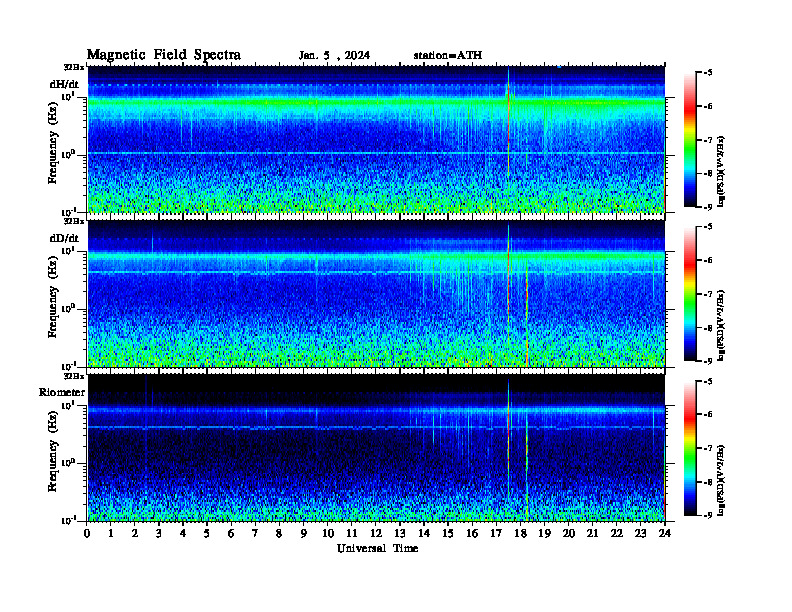Click hour "19" on the Universal Time axis

pos(544,533)
